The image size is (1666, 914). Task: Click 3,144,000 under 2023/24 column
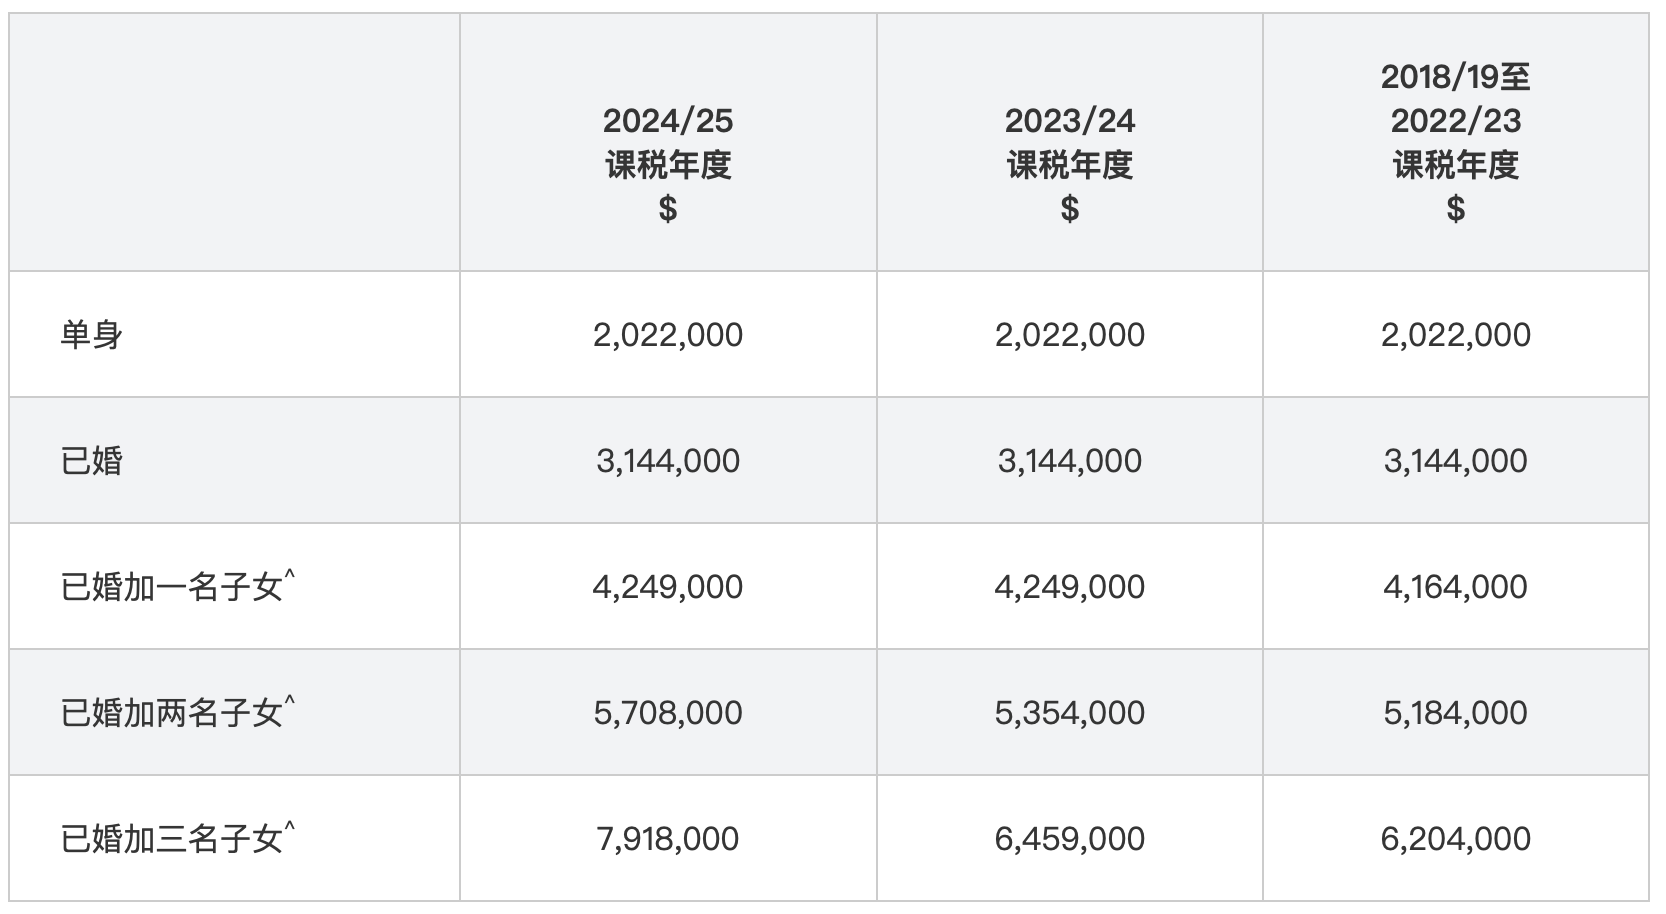[x=1070, y=460]
